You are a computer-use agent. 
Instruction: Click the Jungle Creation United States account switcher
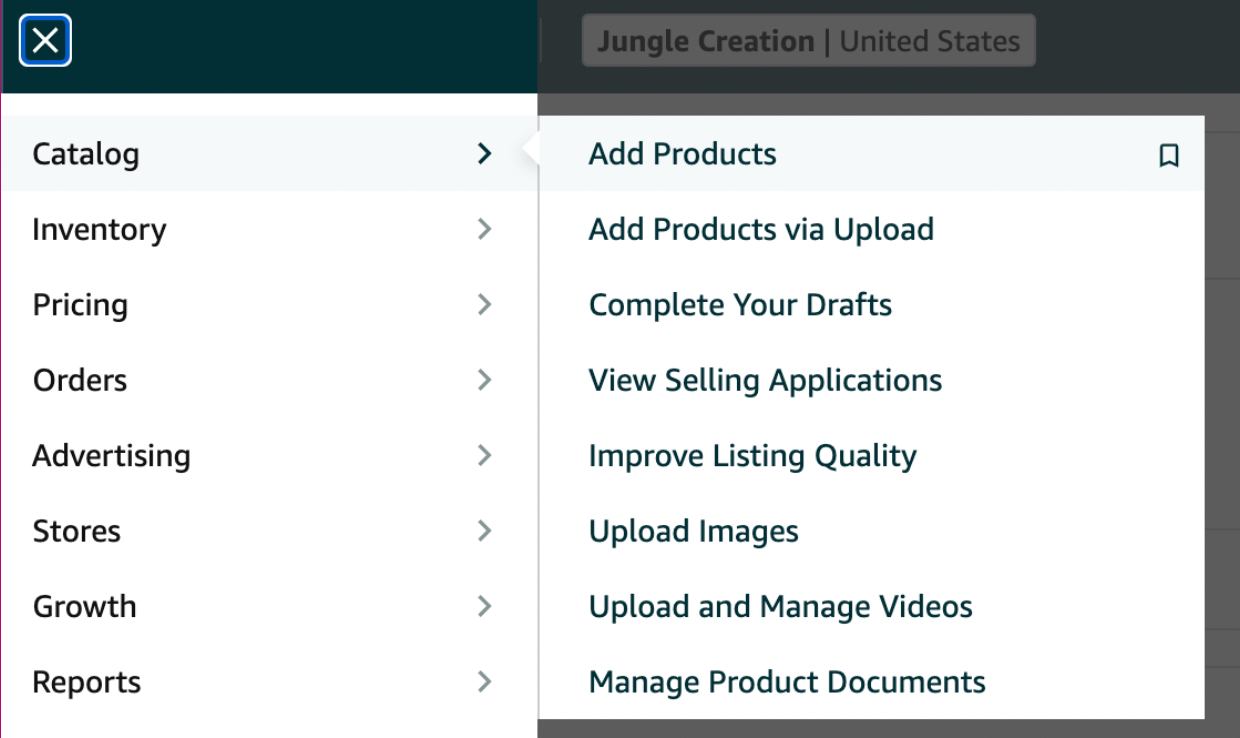tap(808, 41)
